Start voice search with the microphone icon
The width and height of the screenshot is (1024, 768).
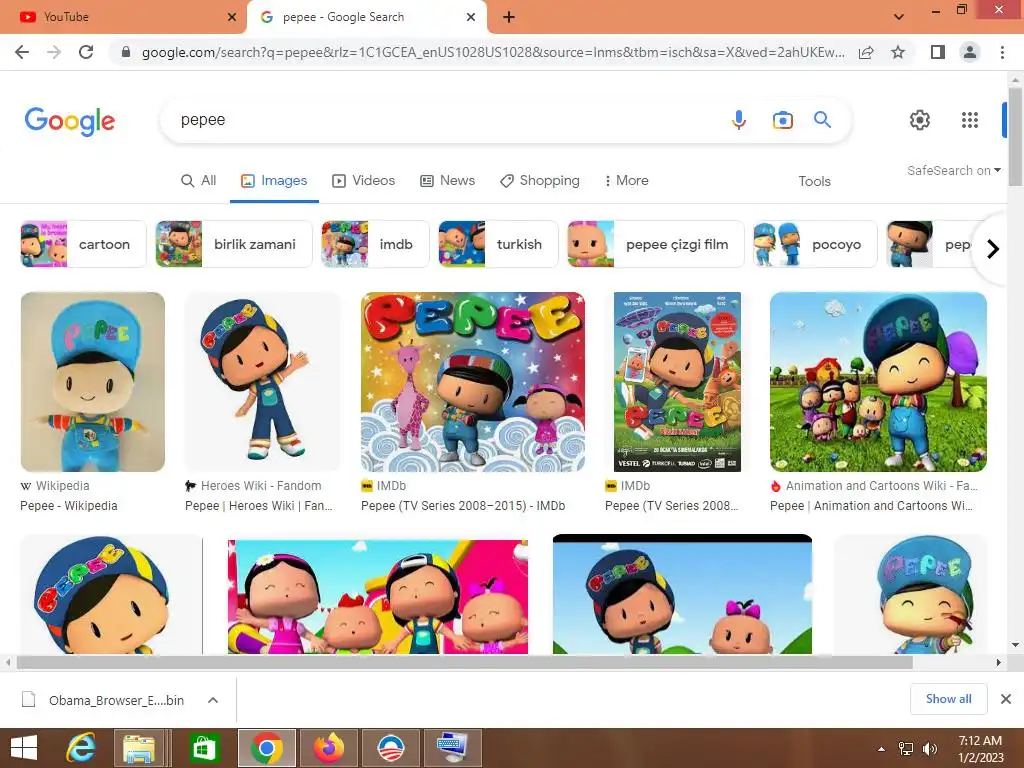(739, 120)
